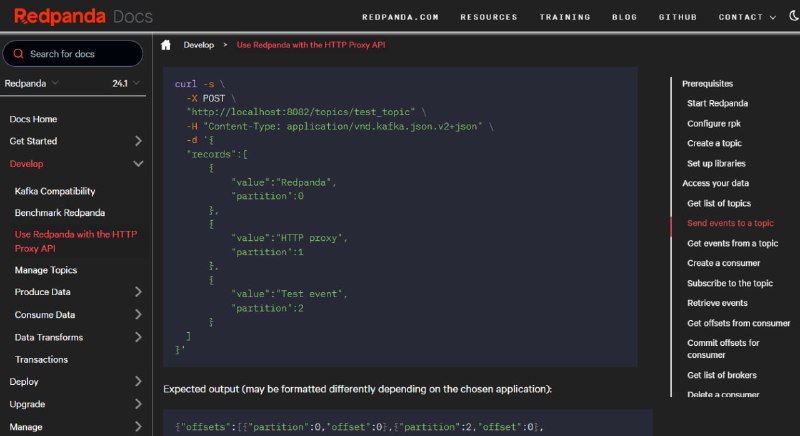Expand the Manage section chevron
The image size is (800, 436).
pos(138,427)
